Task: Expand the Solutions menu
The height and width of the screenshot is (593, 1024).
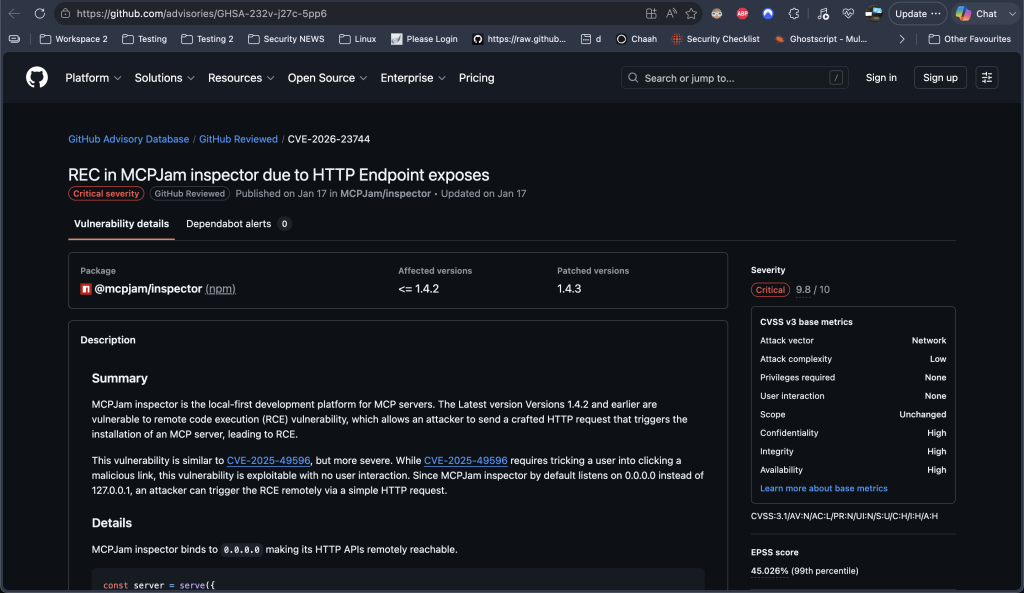Action: tap(165, 78)
